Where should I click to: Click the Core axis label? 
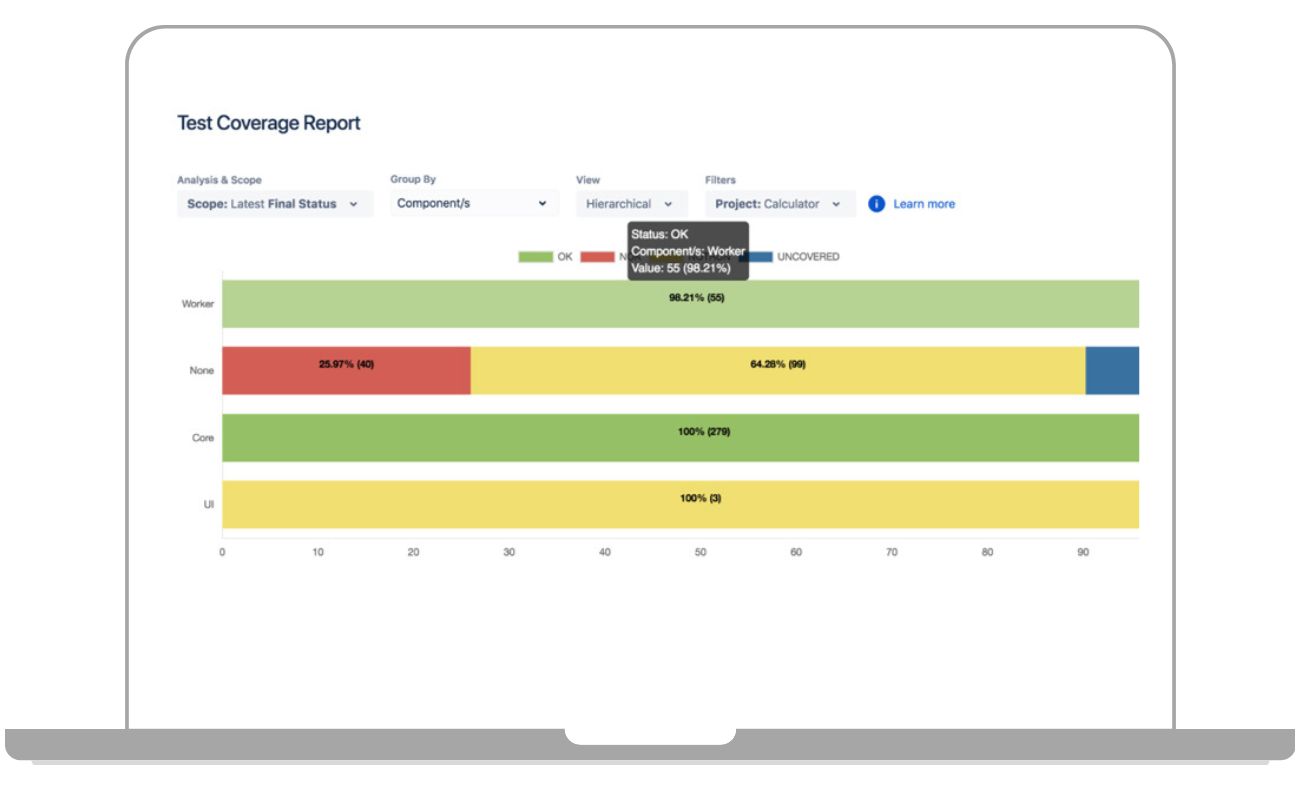coord(203,438)
